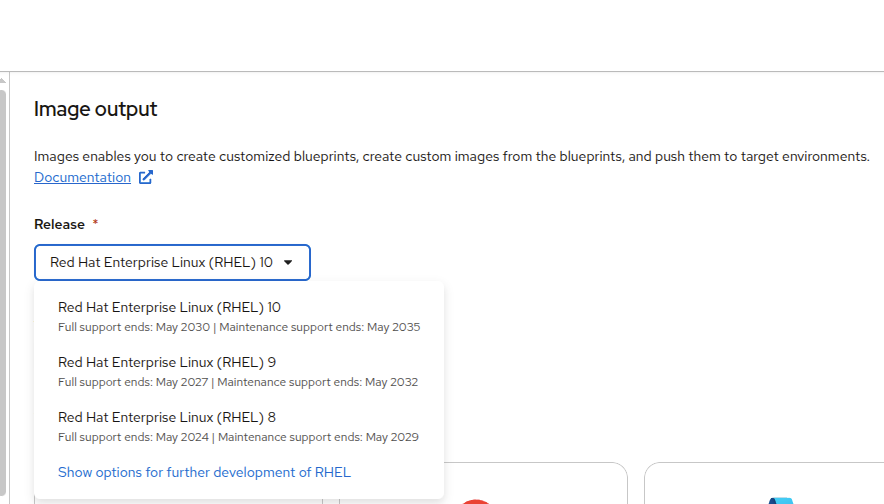Image resolution: width=884 pixels, height=504 pixels.
Task: Click the scrollbar up arrow
Action: (x=3, y=80)
